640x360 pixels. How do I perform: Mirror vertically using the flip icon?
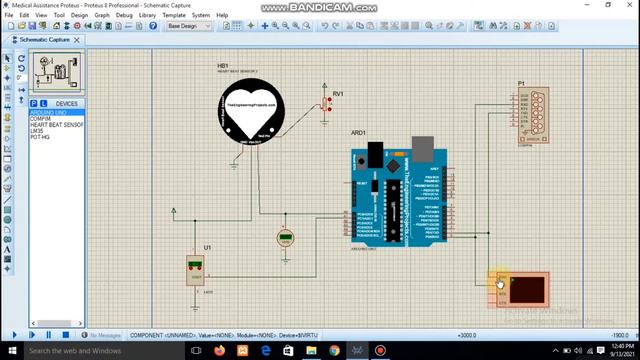22,100
